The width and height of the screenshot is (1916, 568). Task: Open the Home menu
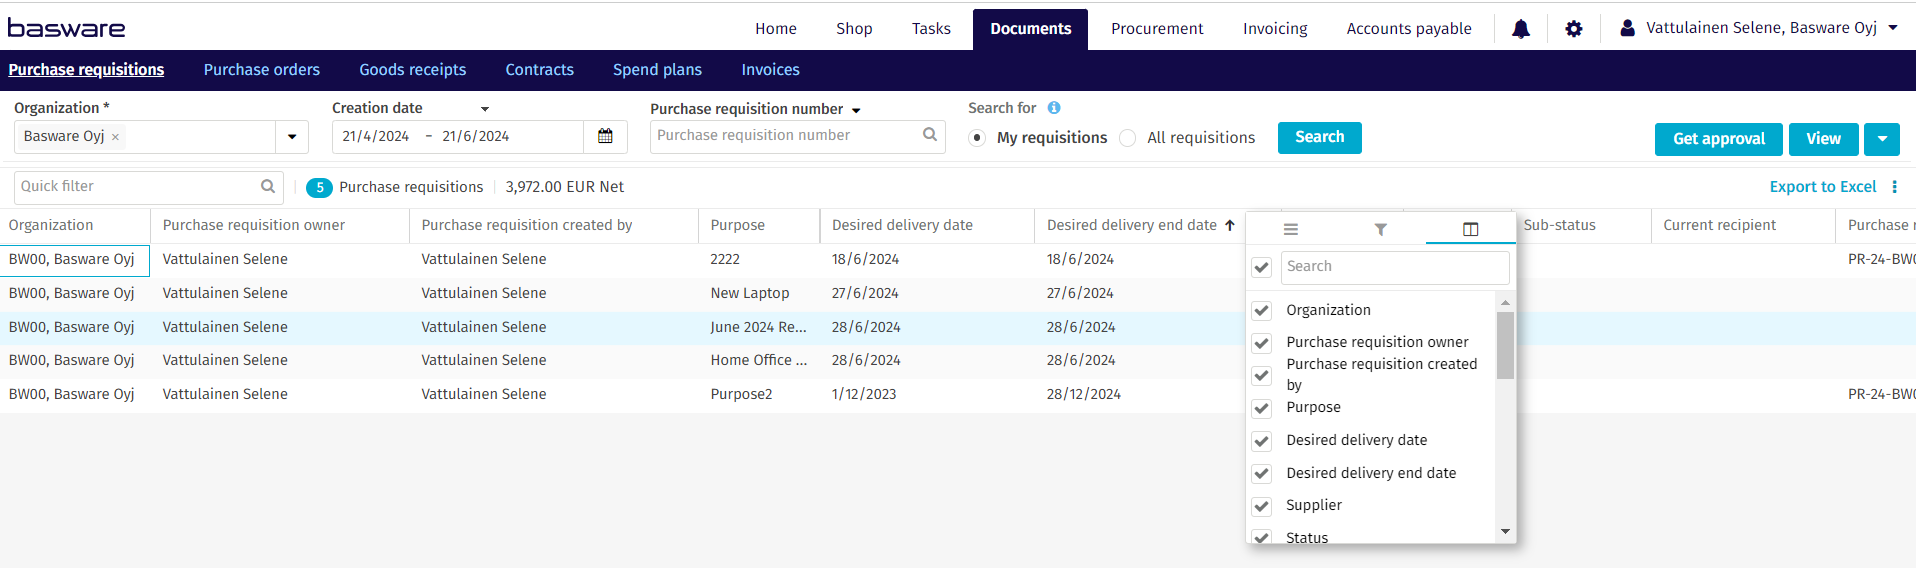[x=776, y=29]
